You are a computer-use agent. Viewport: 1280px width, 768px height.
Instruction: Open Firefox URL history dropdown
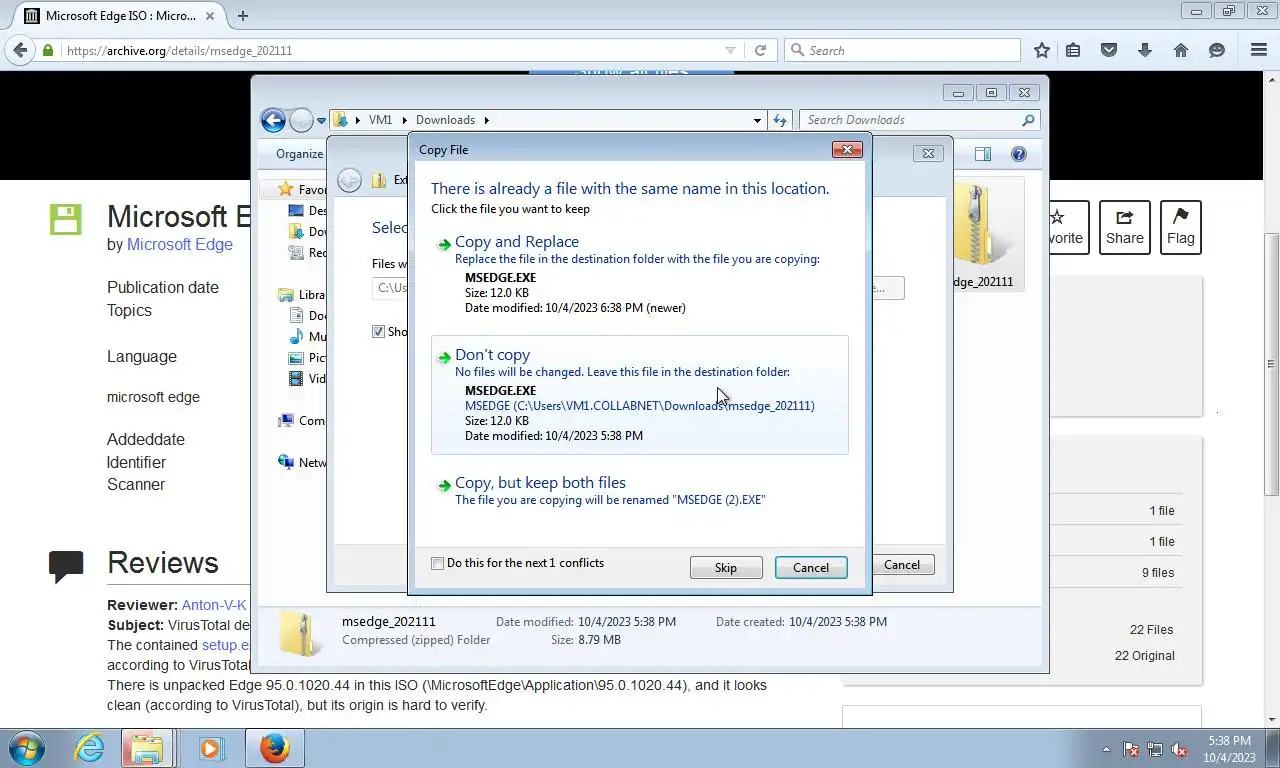pyautogui.click(x=730, y=50)
